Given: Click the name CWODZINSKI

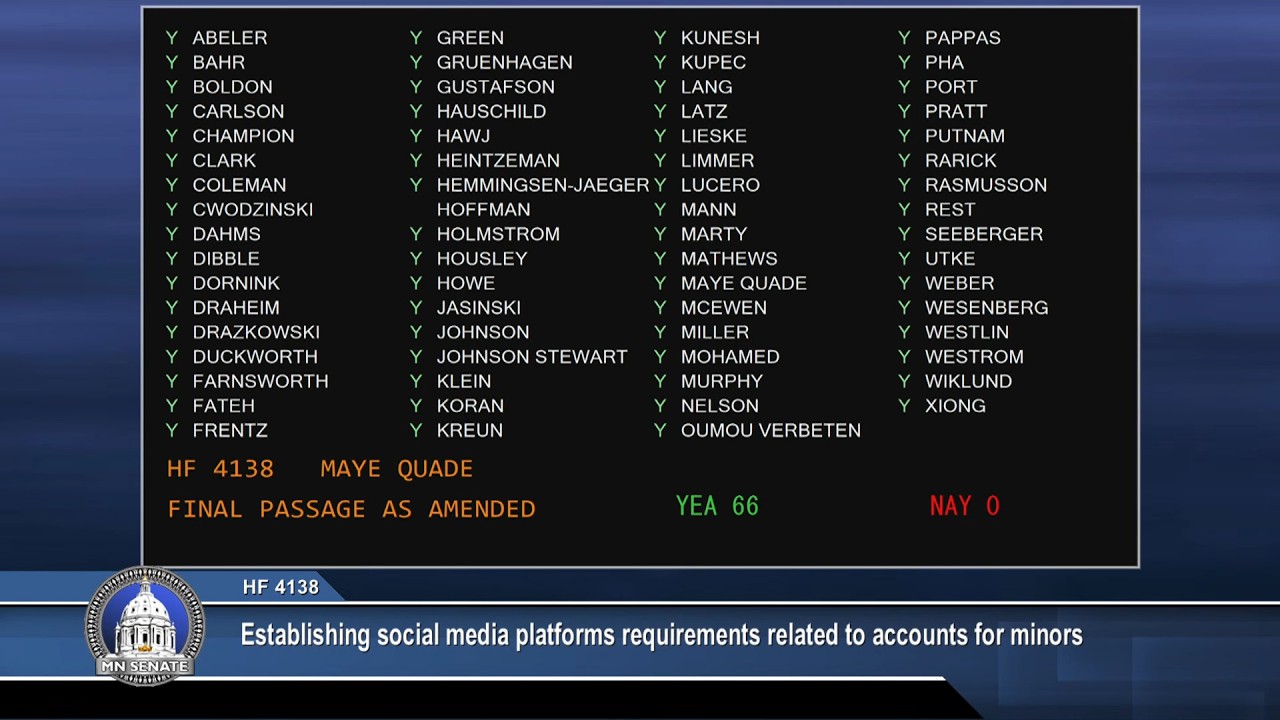Looking at the screenshot, I should pyautogui.click(x=253, y=209).
